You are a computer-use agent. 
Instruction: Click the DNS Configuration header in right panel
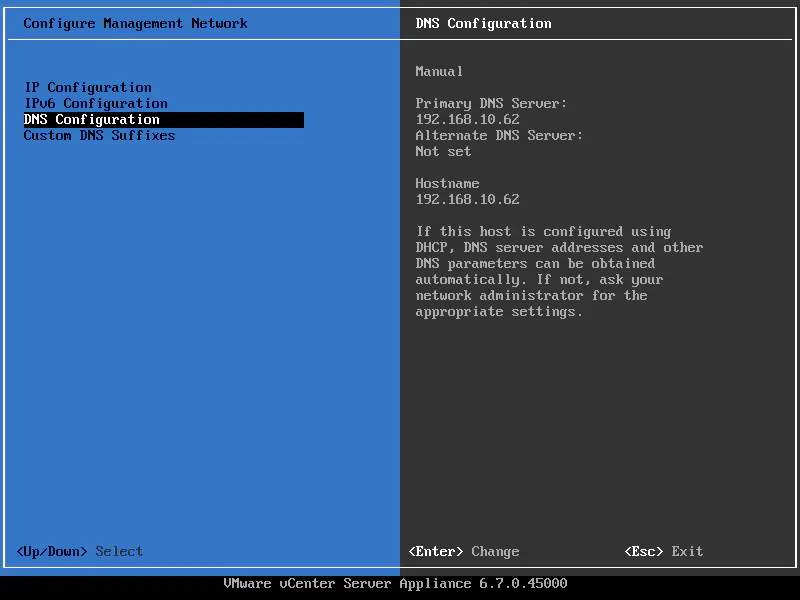tap(483, 23)
